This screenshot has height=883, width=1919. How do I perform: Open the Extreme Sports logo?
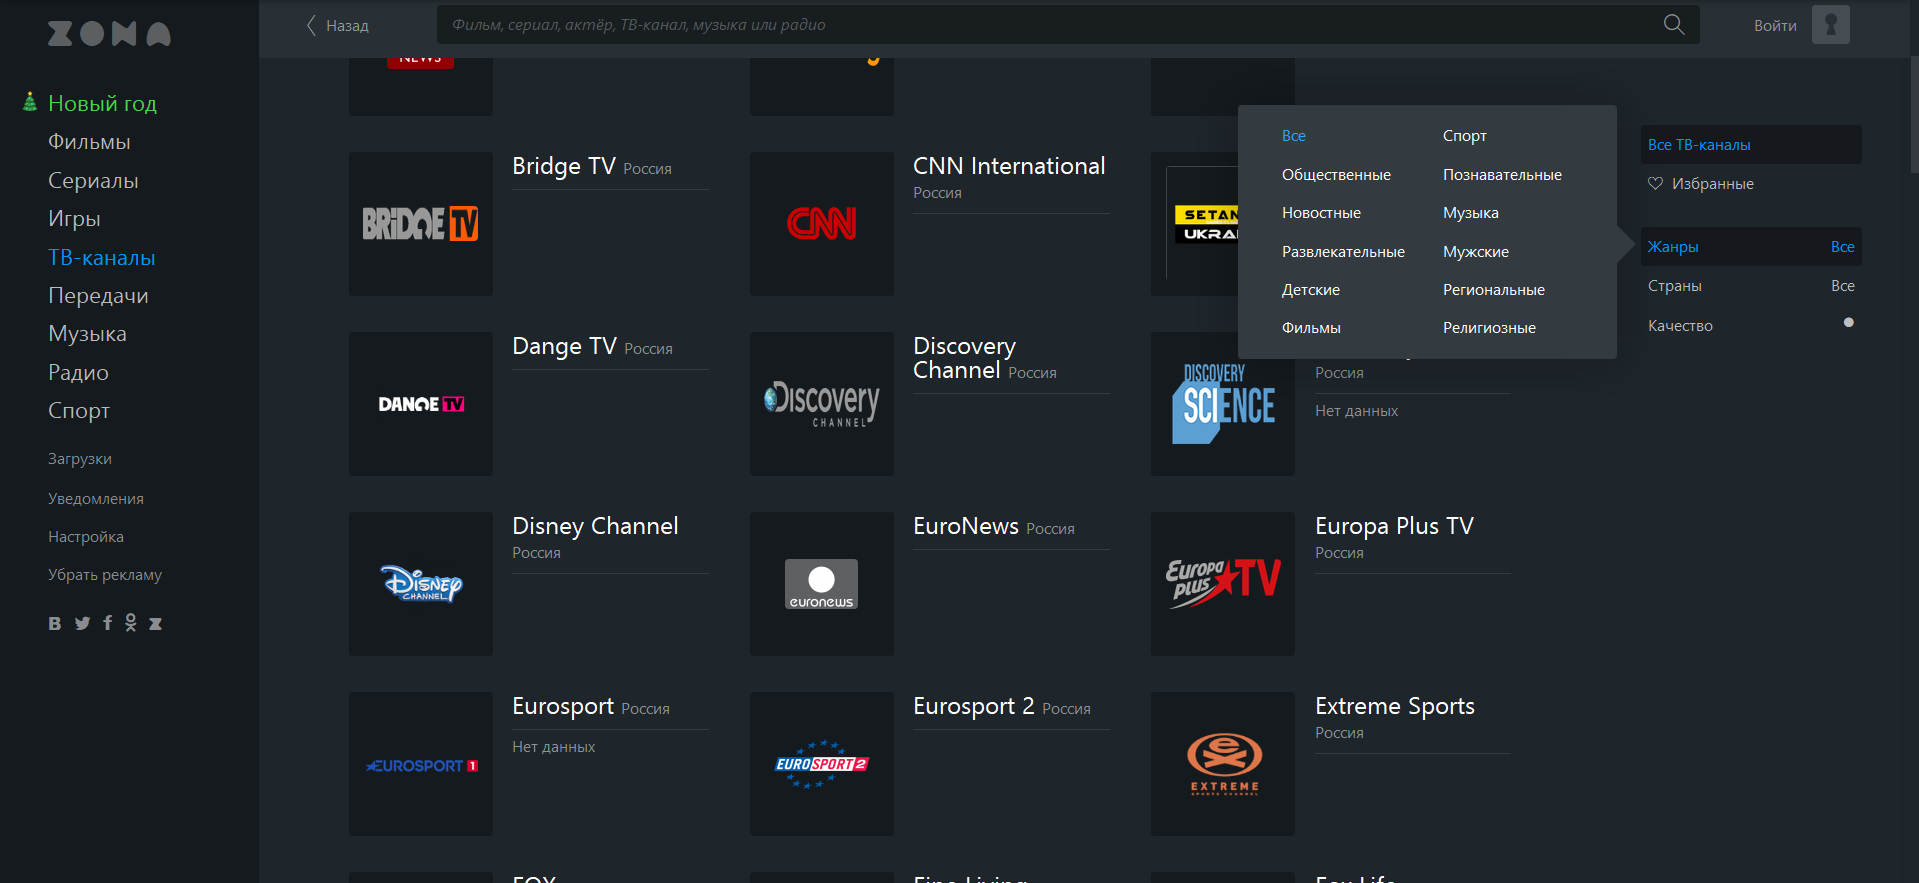[x=1222, y=763]
